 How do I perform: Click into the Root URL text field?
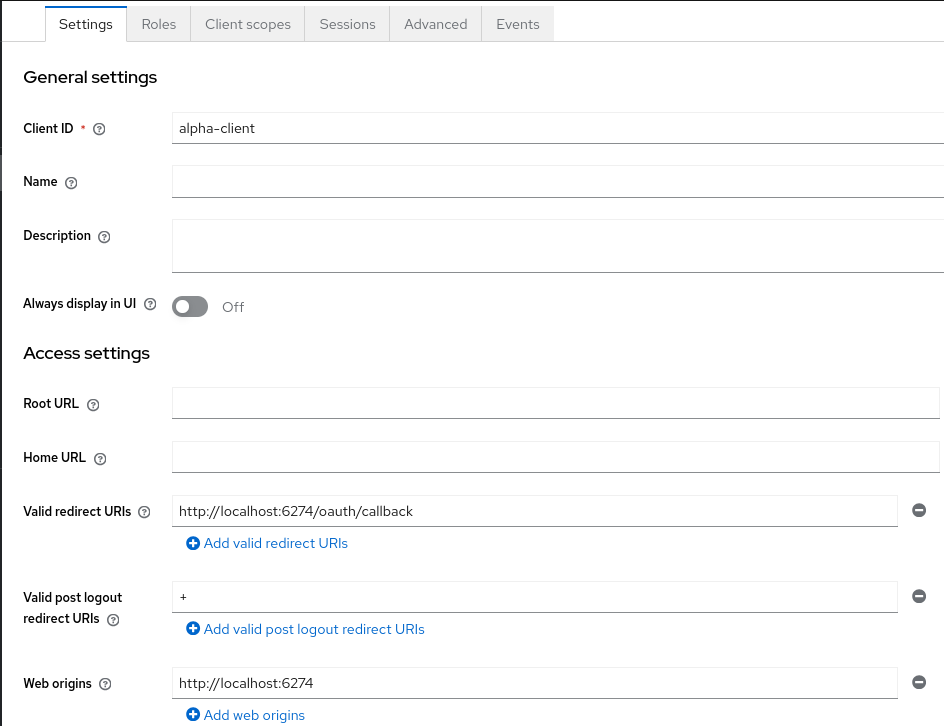coord(555,403)
